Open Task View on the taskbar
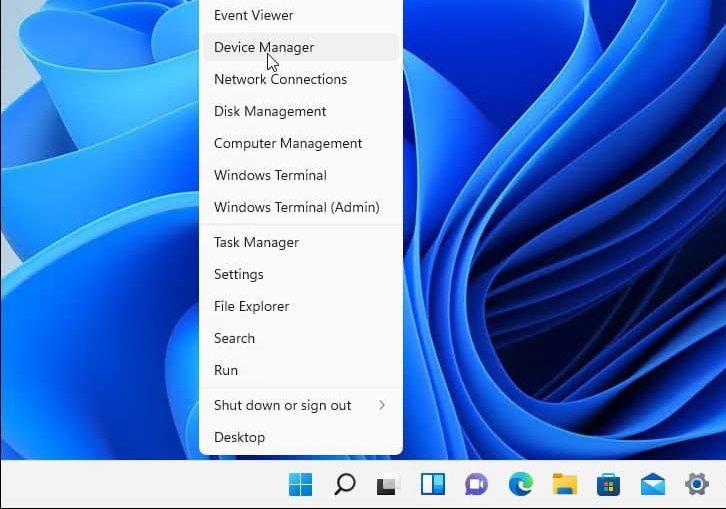Screen dimensions: 726x509 point(388,484)
